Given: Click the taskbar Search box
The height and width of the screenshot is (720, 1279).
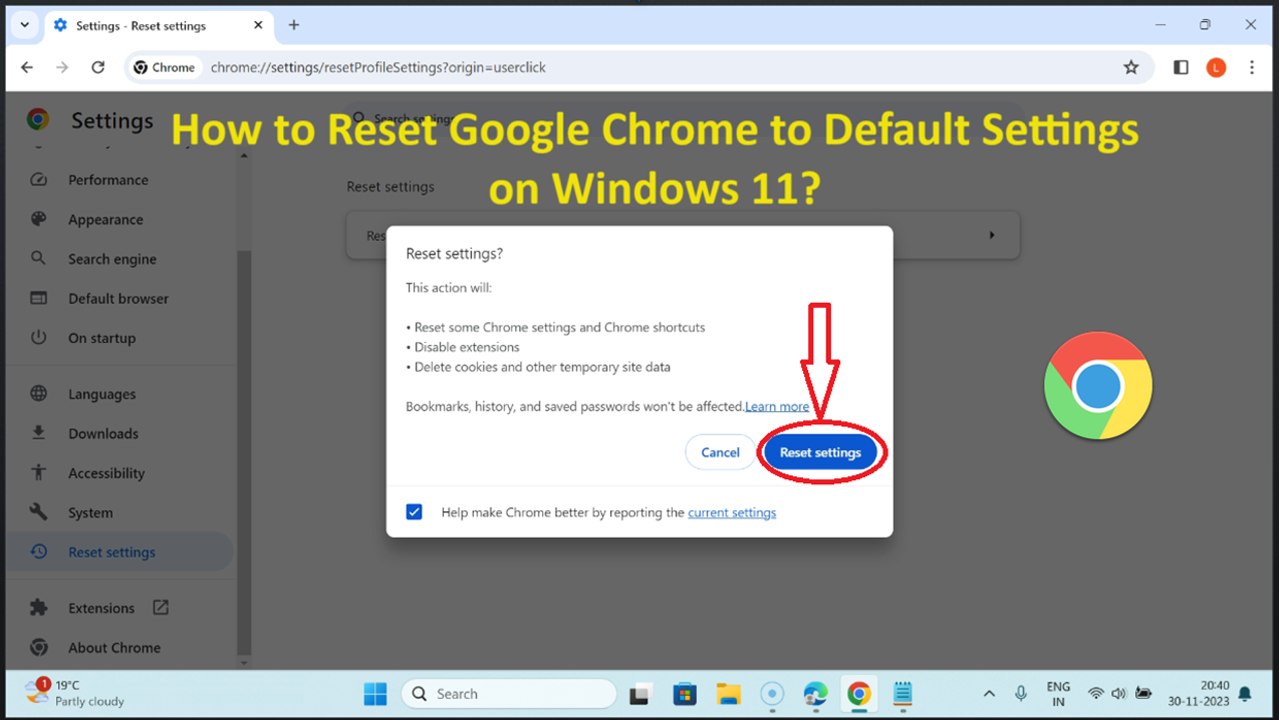Looking at the screenshot, I should click(509, 694).
